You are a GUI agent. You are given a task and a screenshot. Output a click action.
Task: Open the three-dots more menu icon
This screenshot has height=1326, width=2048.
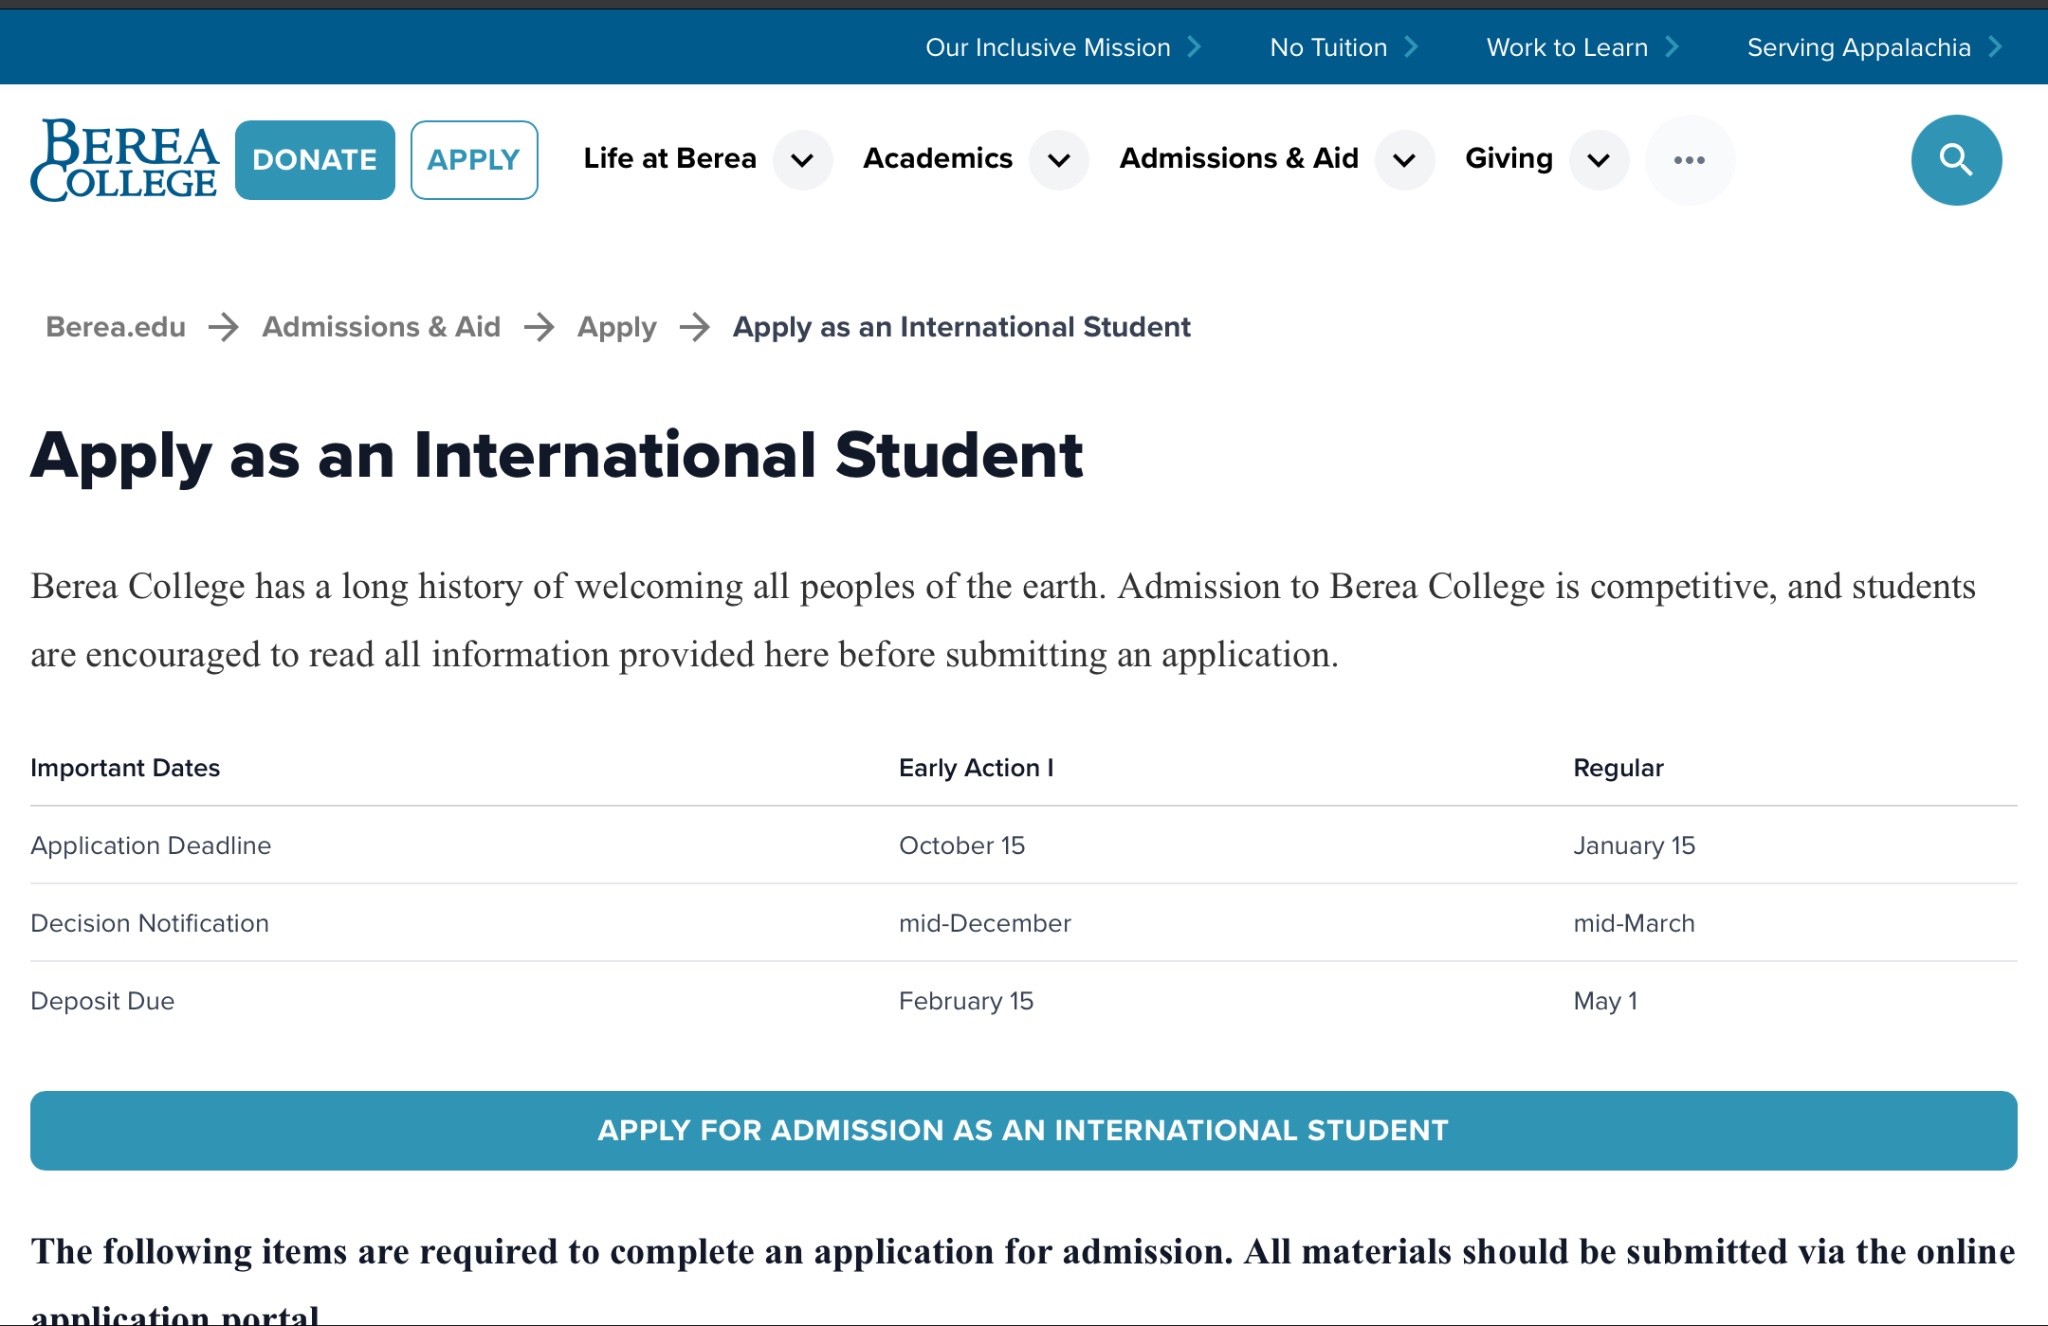click(x=1689, y=160)
